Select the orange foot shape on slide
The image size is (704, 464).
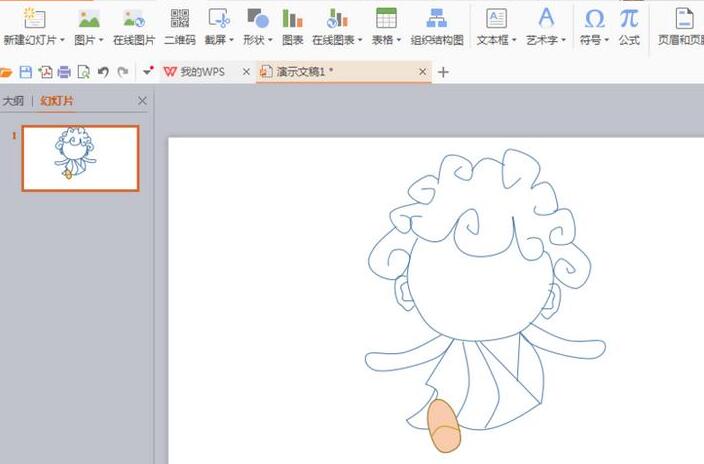(x=444, y=426)
